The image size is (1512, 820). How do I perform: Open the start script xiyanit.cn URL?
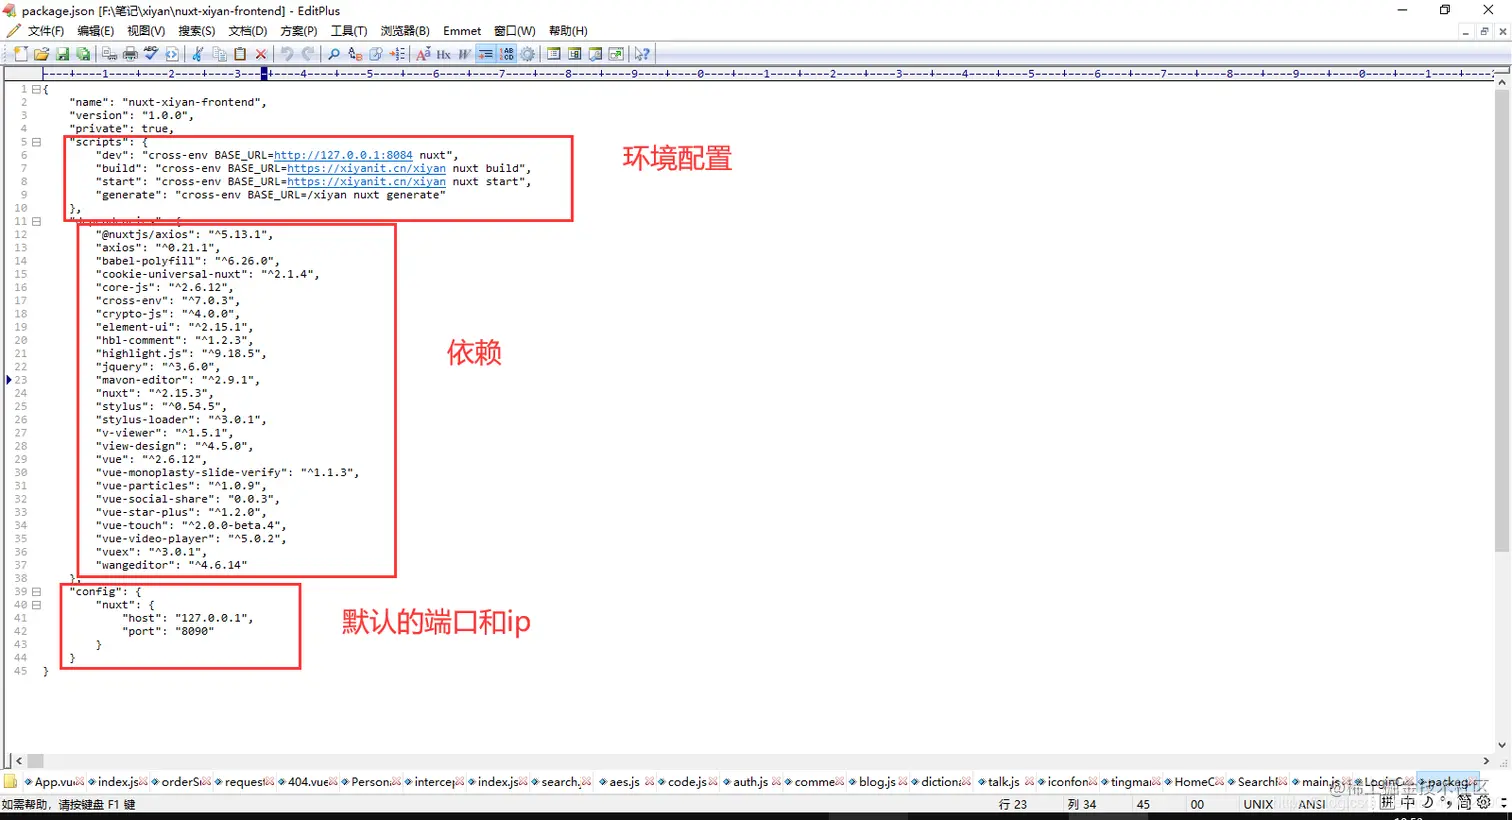[366, 181]
